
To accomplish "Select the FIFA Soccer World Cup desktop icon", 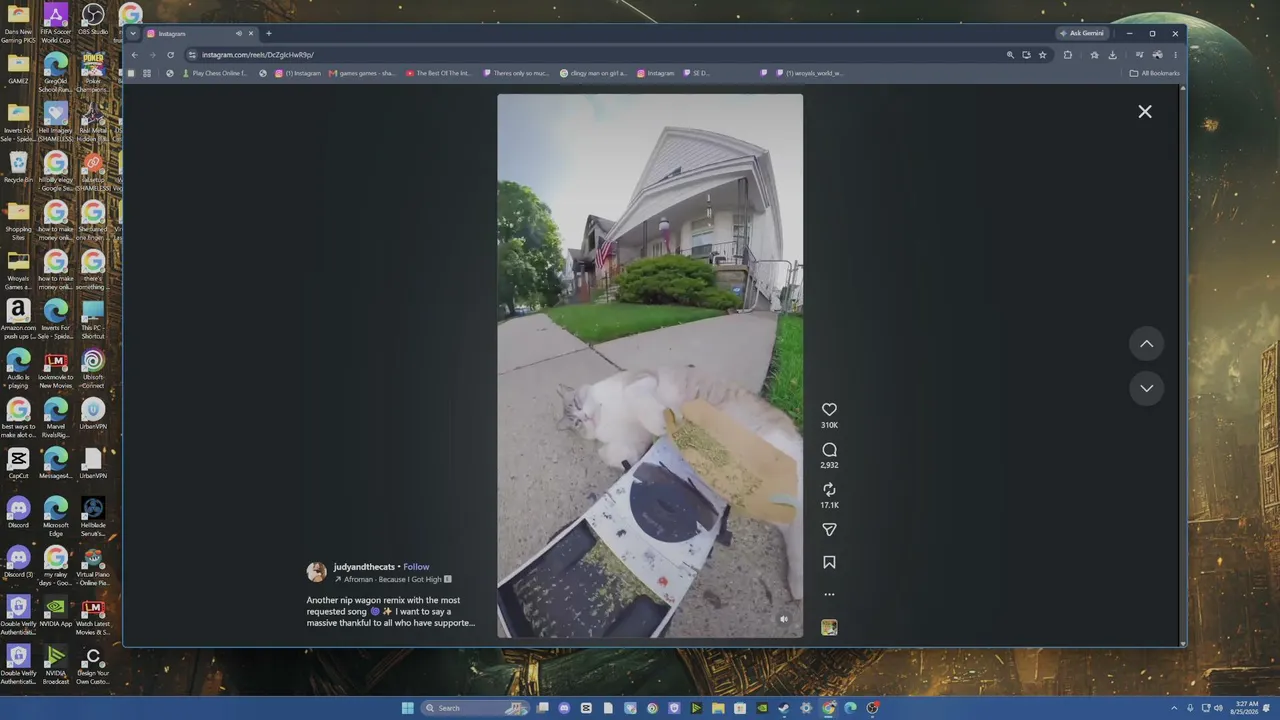I will (56, 23).
